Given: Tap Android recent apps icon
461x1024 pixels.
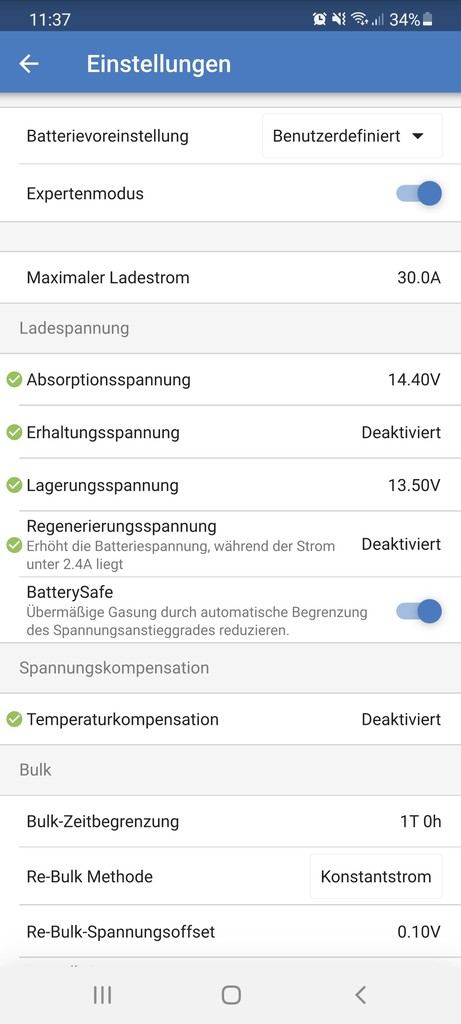Looking at the screenshot, I should pyautogui.click(x=103, y=995).
